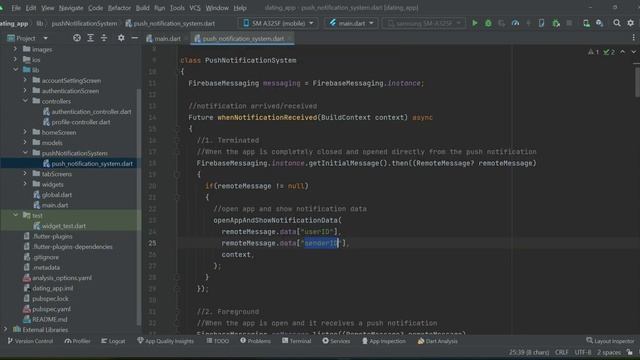The height and width of the screenshot is (360, 640).
Task: Open the Refactor menu
Action: coord(119,8)
